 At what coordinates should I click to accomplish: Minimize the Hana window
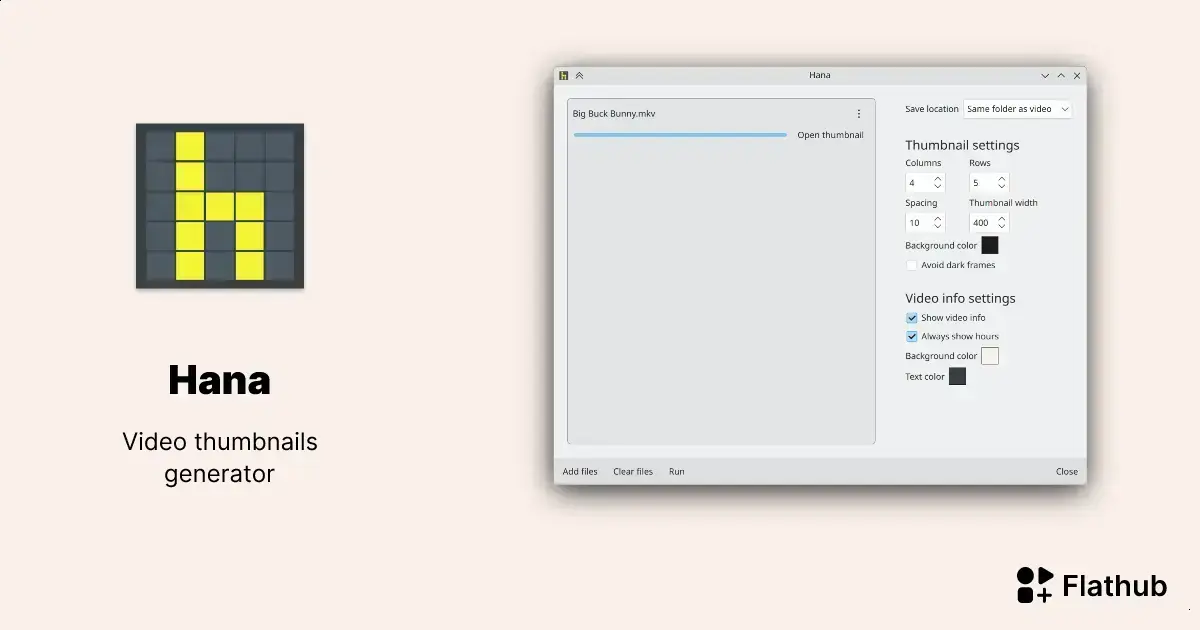pyautogui.click(x=1045, y=75)
